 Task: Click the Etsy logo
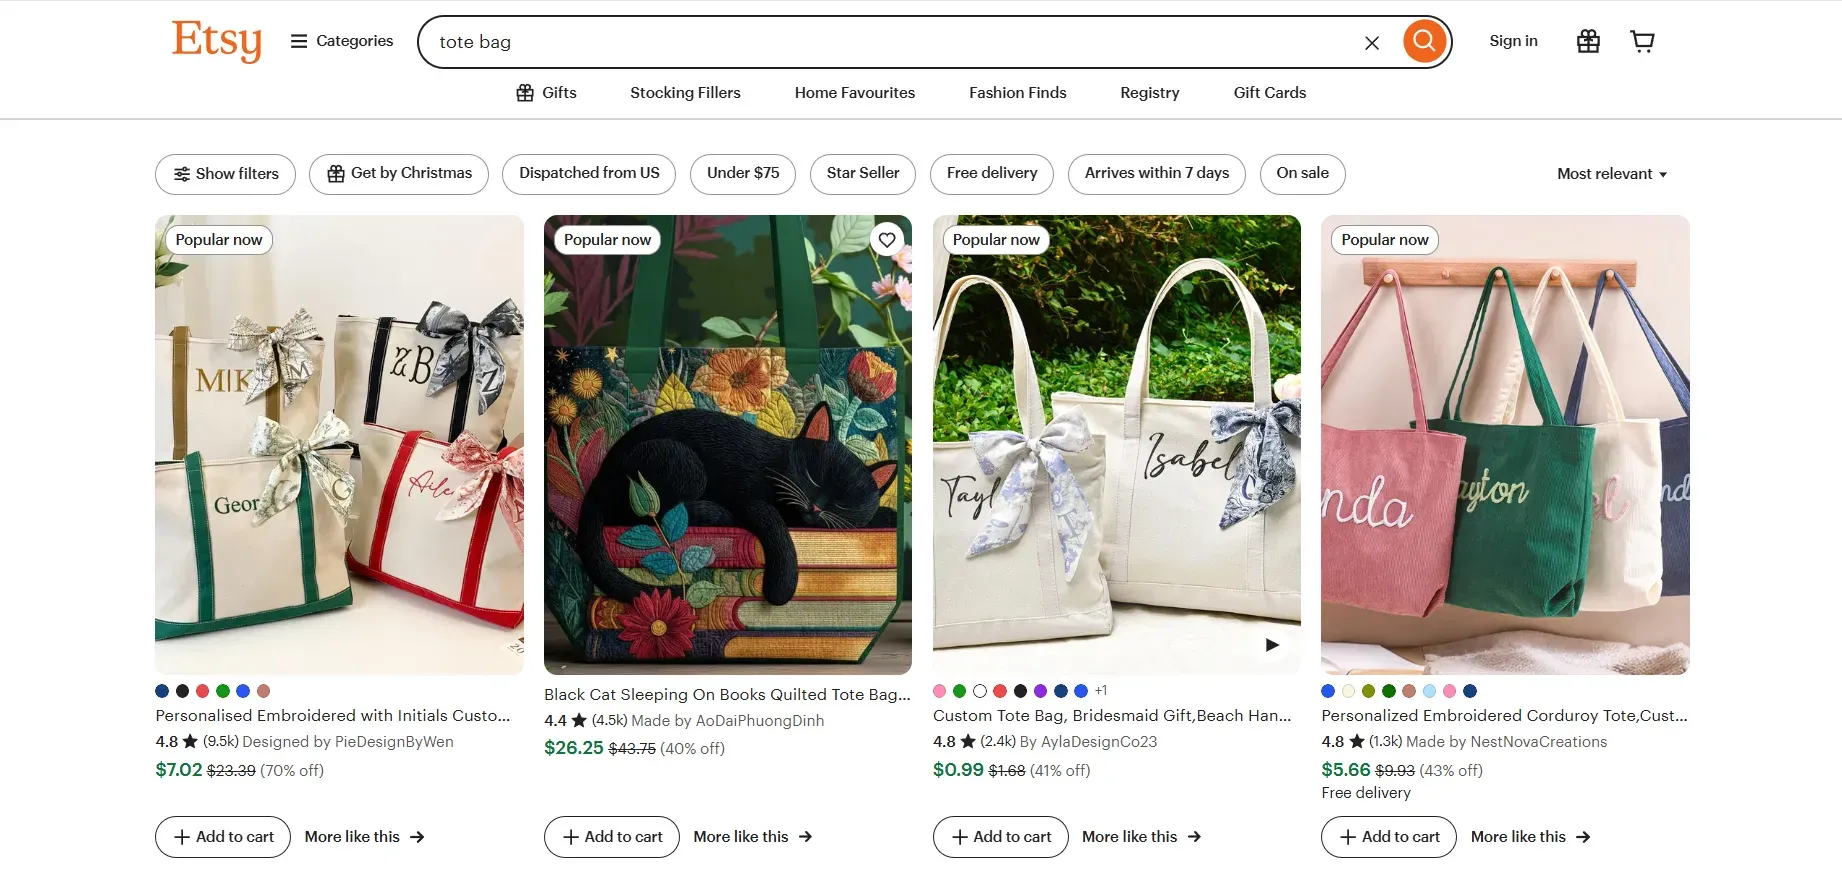click(x=216, y=41)
